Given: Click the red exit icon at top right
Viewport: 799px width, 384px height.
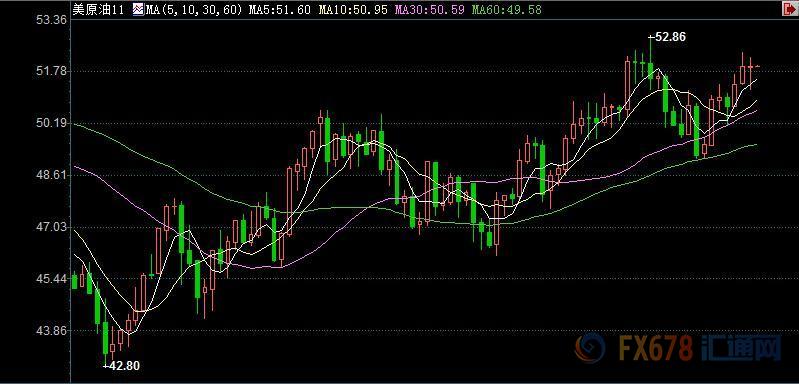Looking at the screenshot, I should (x=793, y=9).
